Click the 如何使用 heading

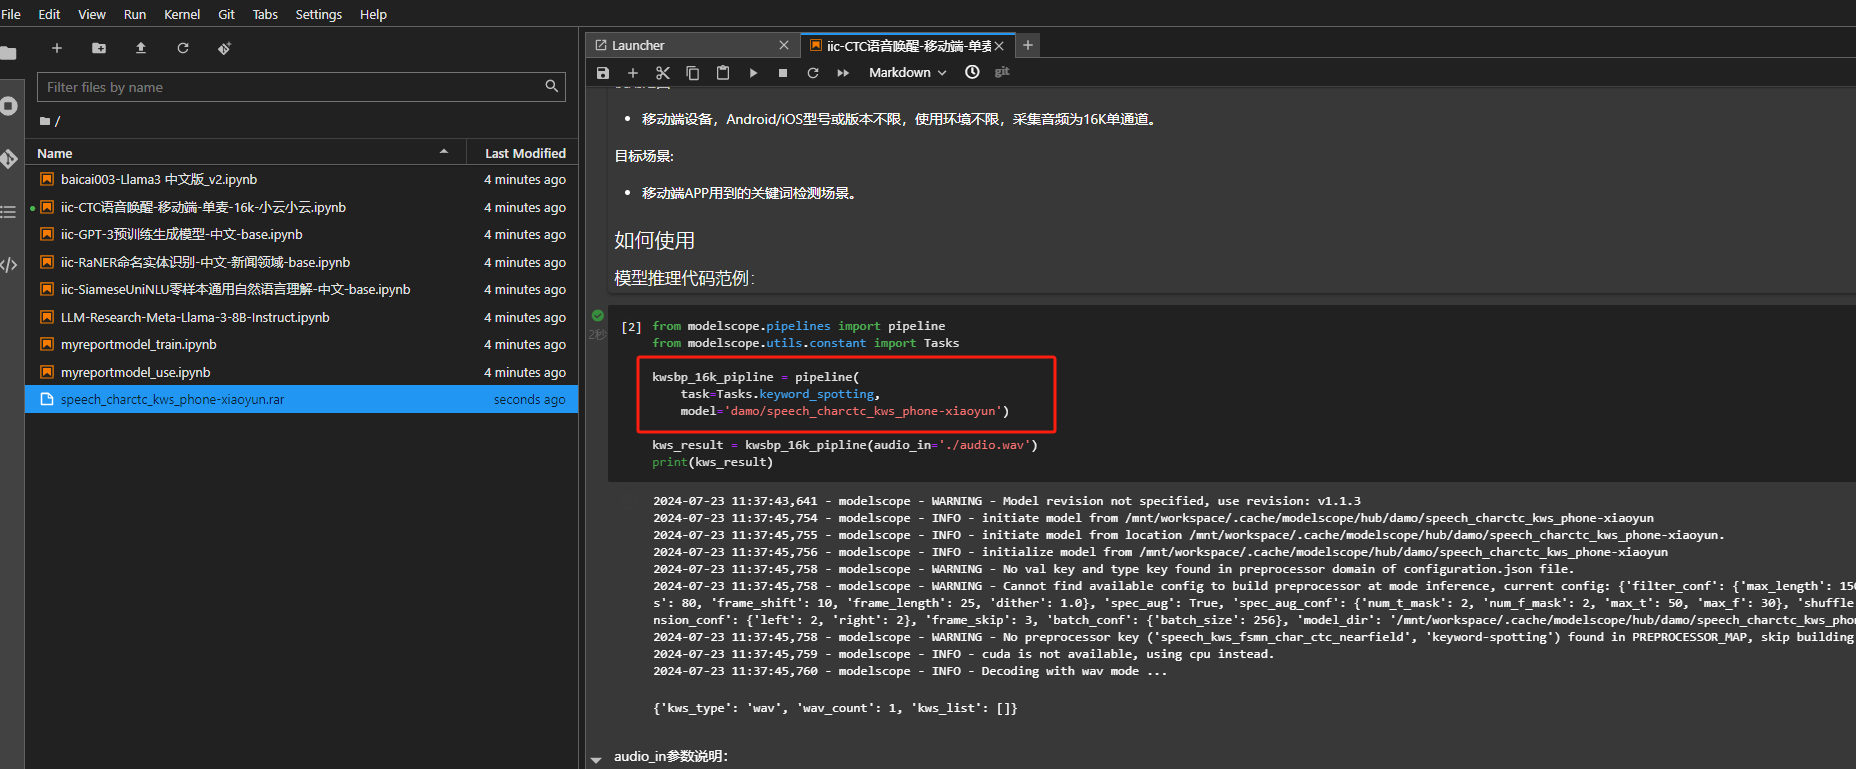[x=654, y=240]
